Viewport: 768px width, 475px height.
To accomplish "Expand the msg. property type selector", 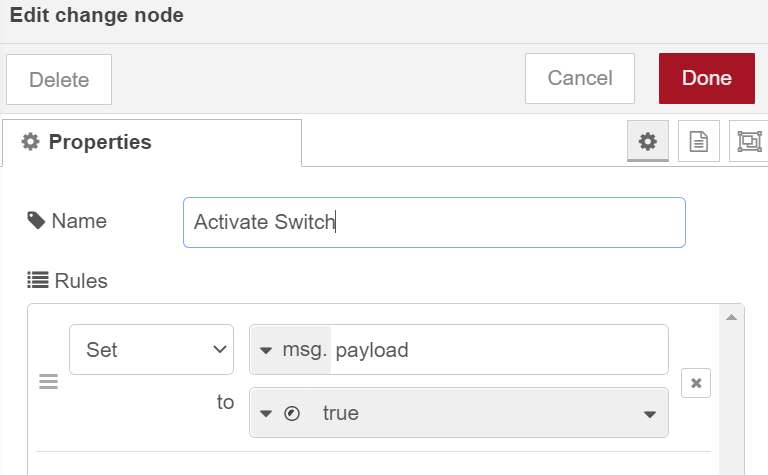I will coord(290,350).
